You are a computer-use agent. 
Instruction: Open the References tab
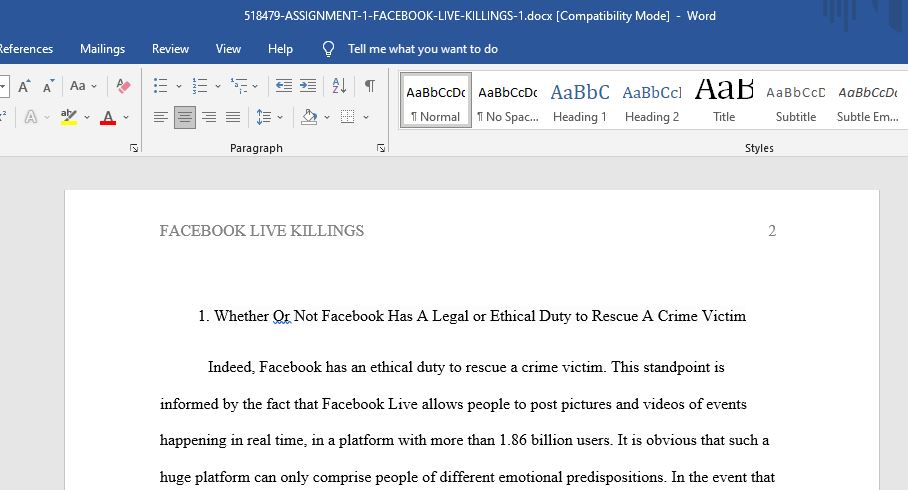(25, 49)
